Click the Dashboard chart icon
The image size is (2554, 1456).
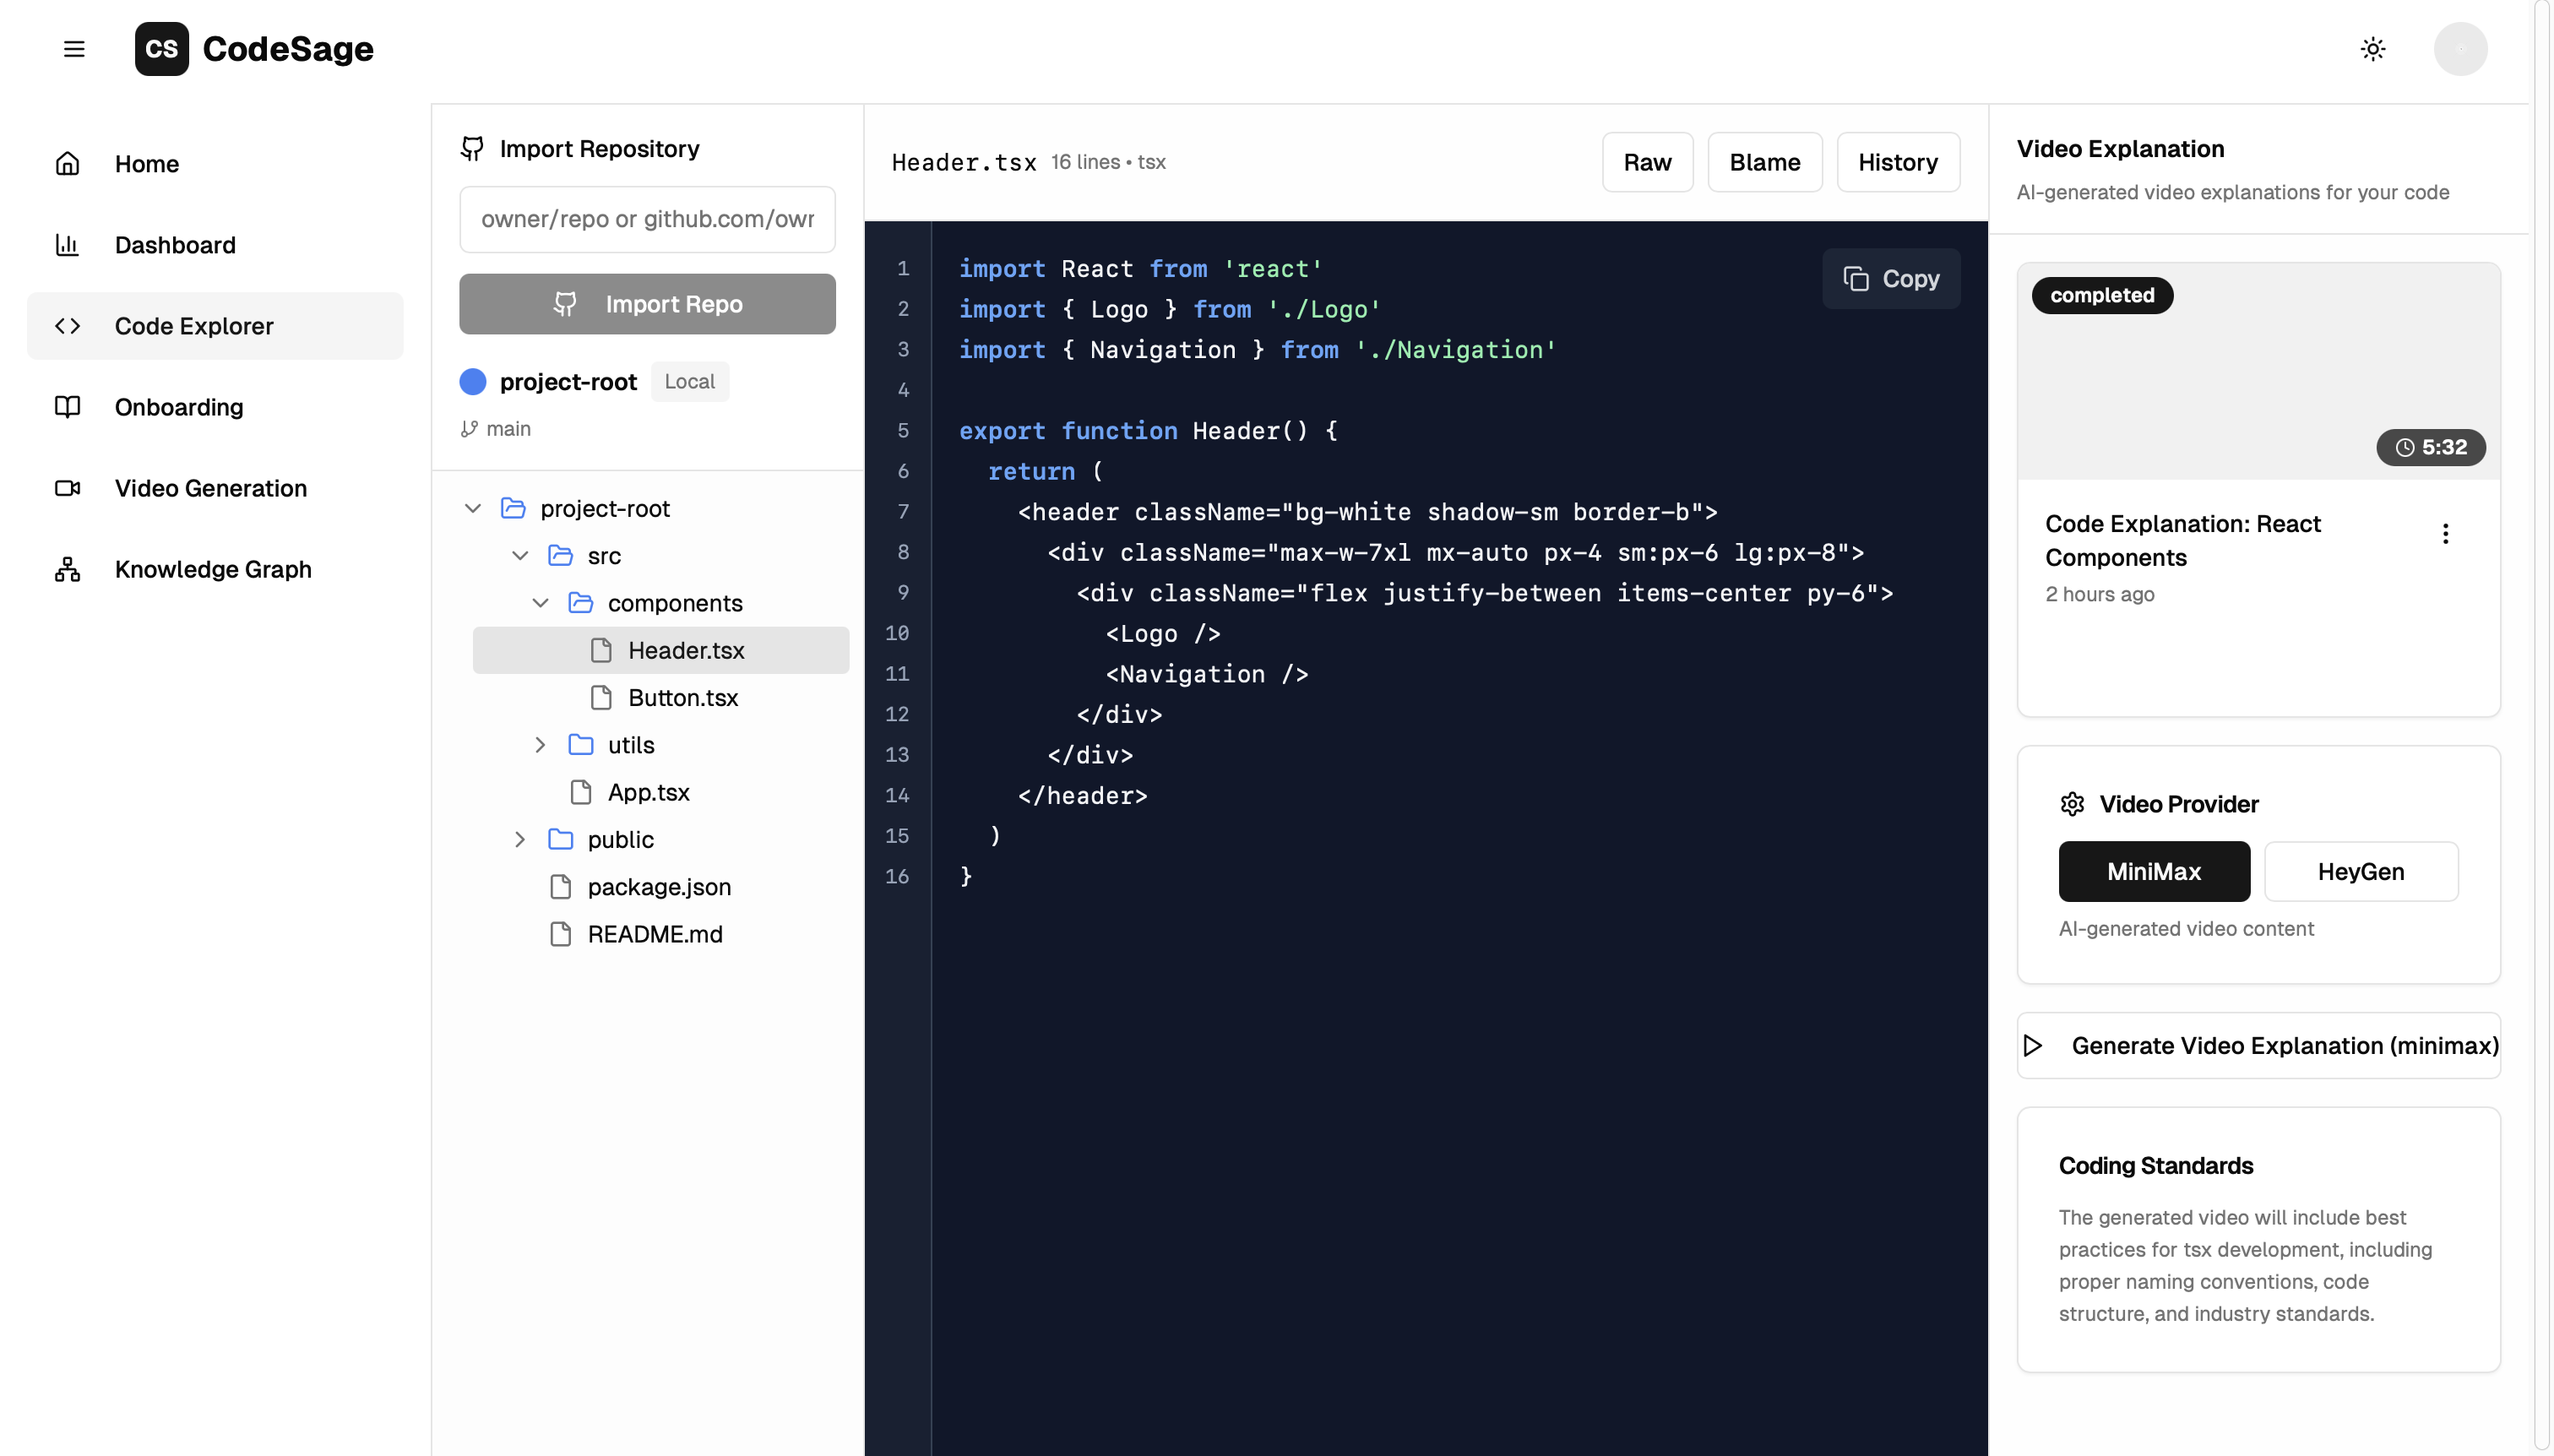point(67,245)
